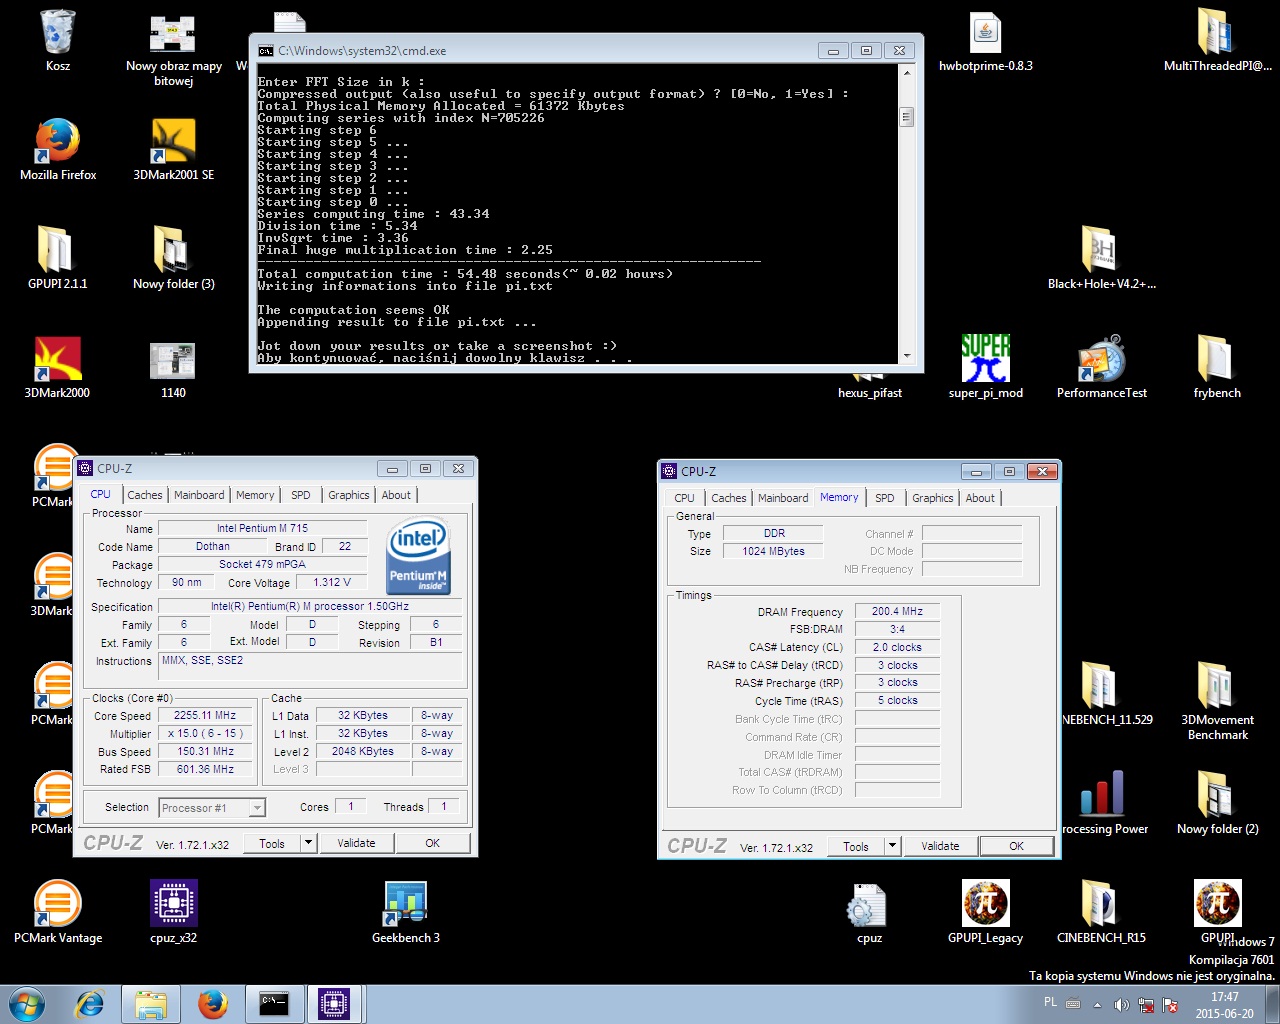Click Core Speed value 2255.11 MHz
The width and height of the screenshot is (1280, 1024).
click(x=205, y=715)
